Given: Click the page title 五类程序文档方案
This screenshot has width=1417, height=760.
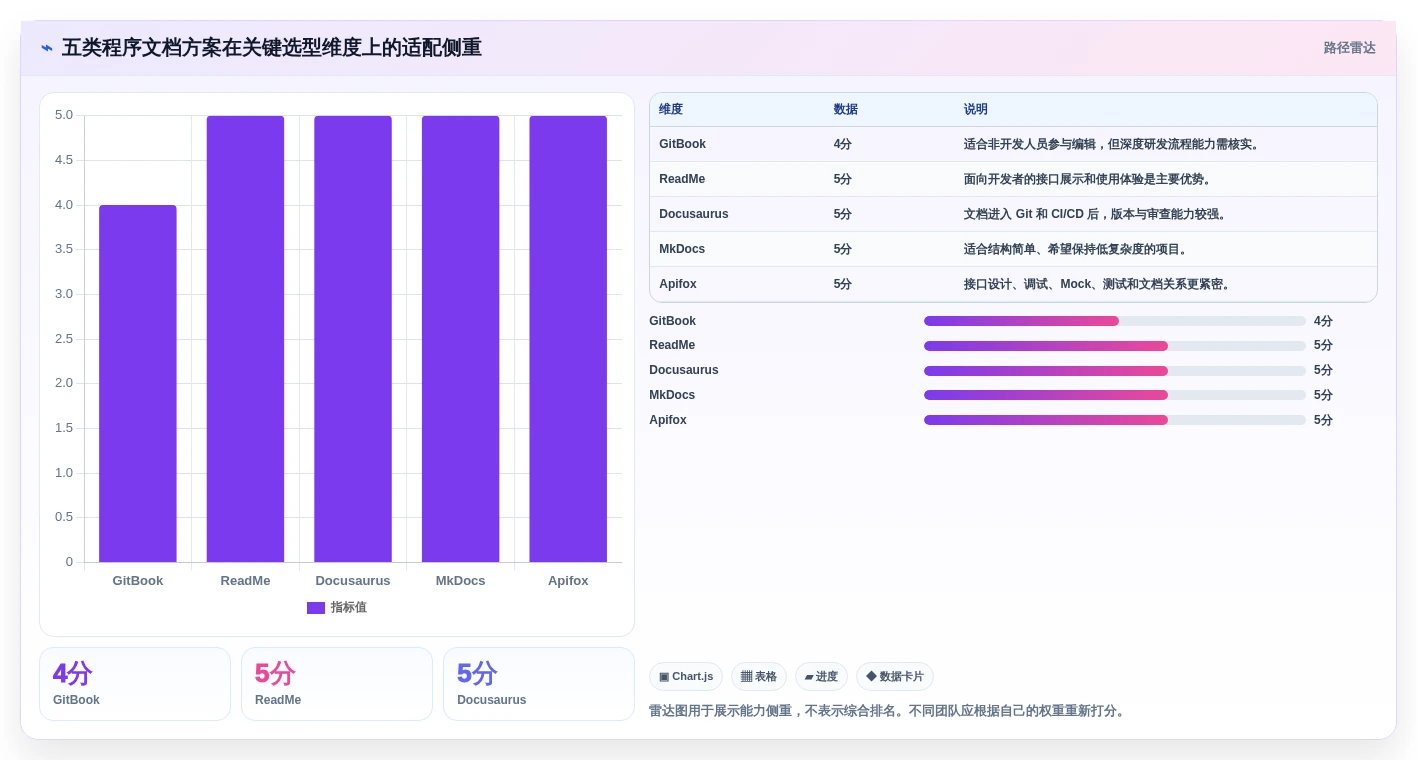Looking at the screenshot, I should [271, 48].
